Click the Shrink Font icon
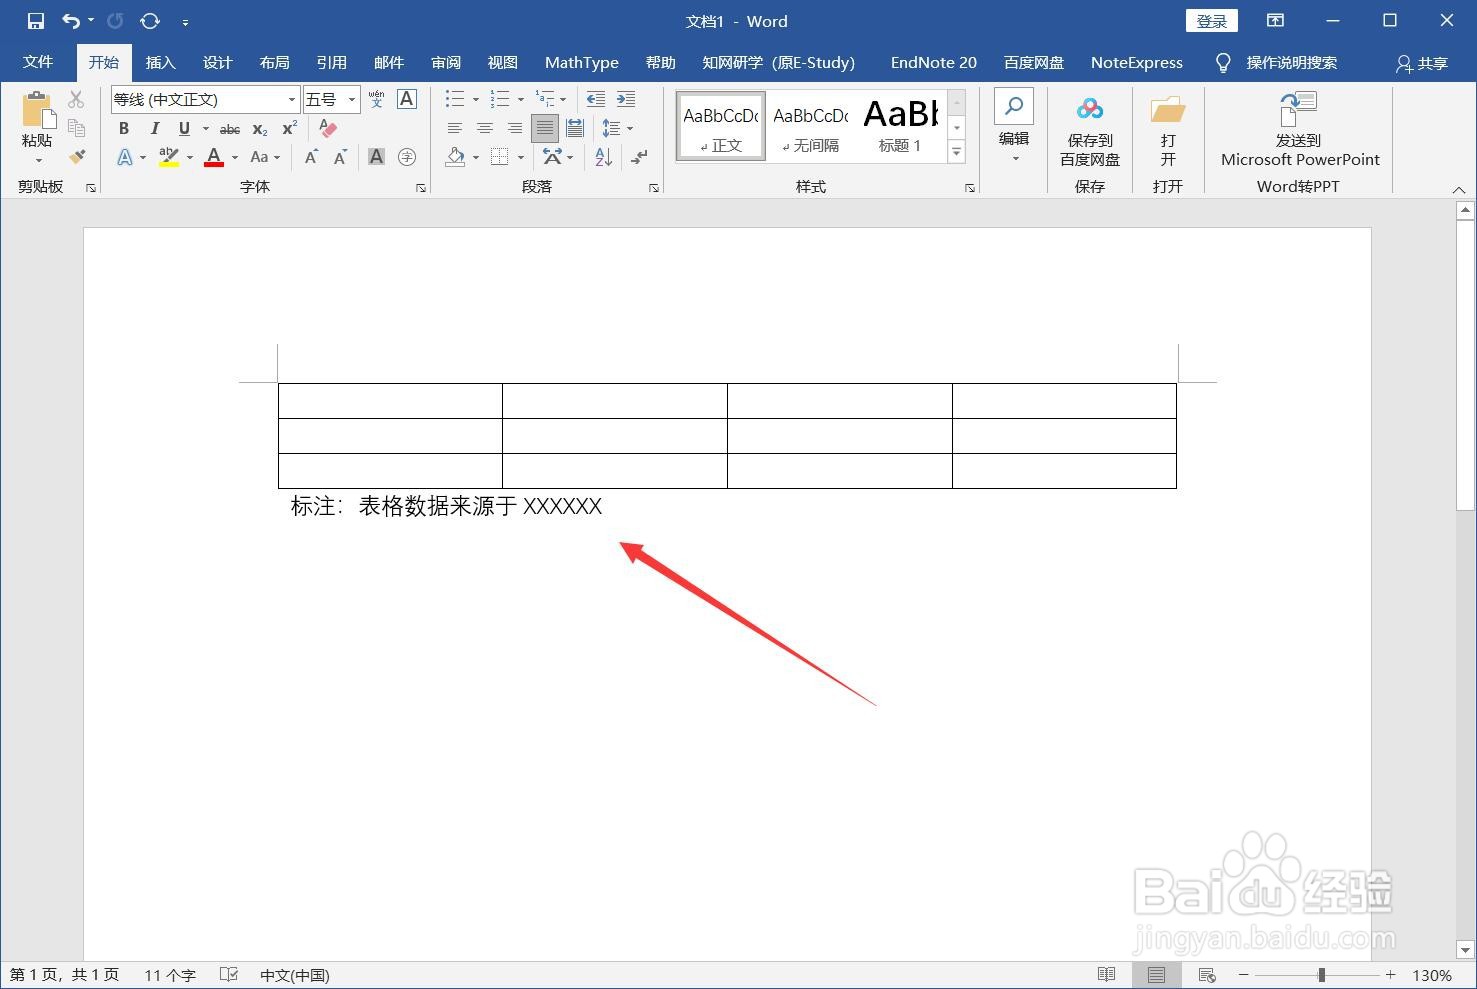 coord(341,157)
